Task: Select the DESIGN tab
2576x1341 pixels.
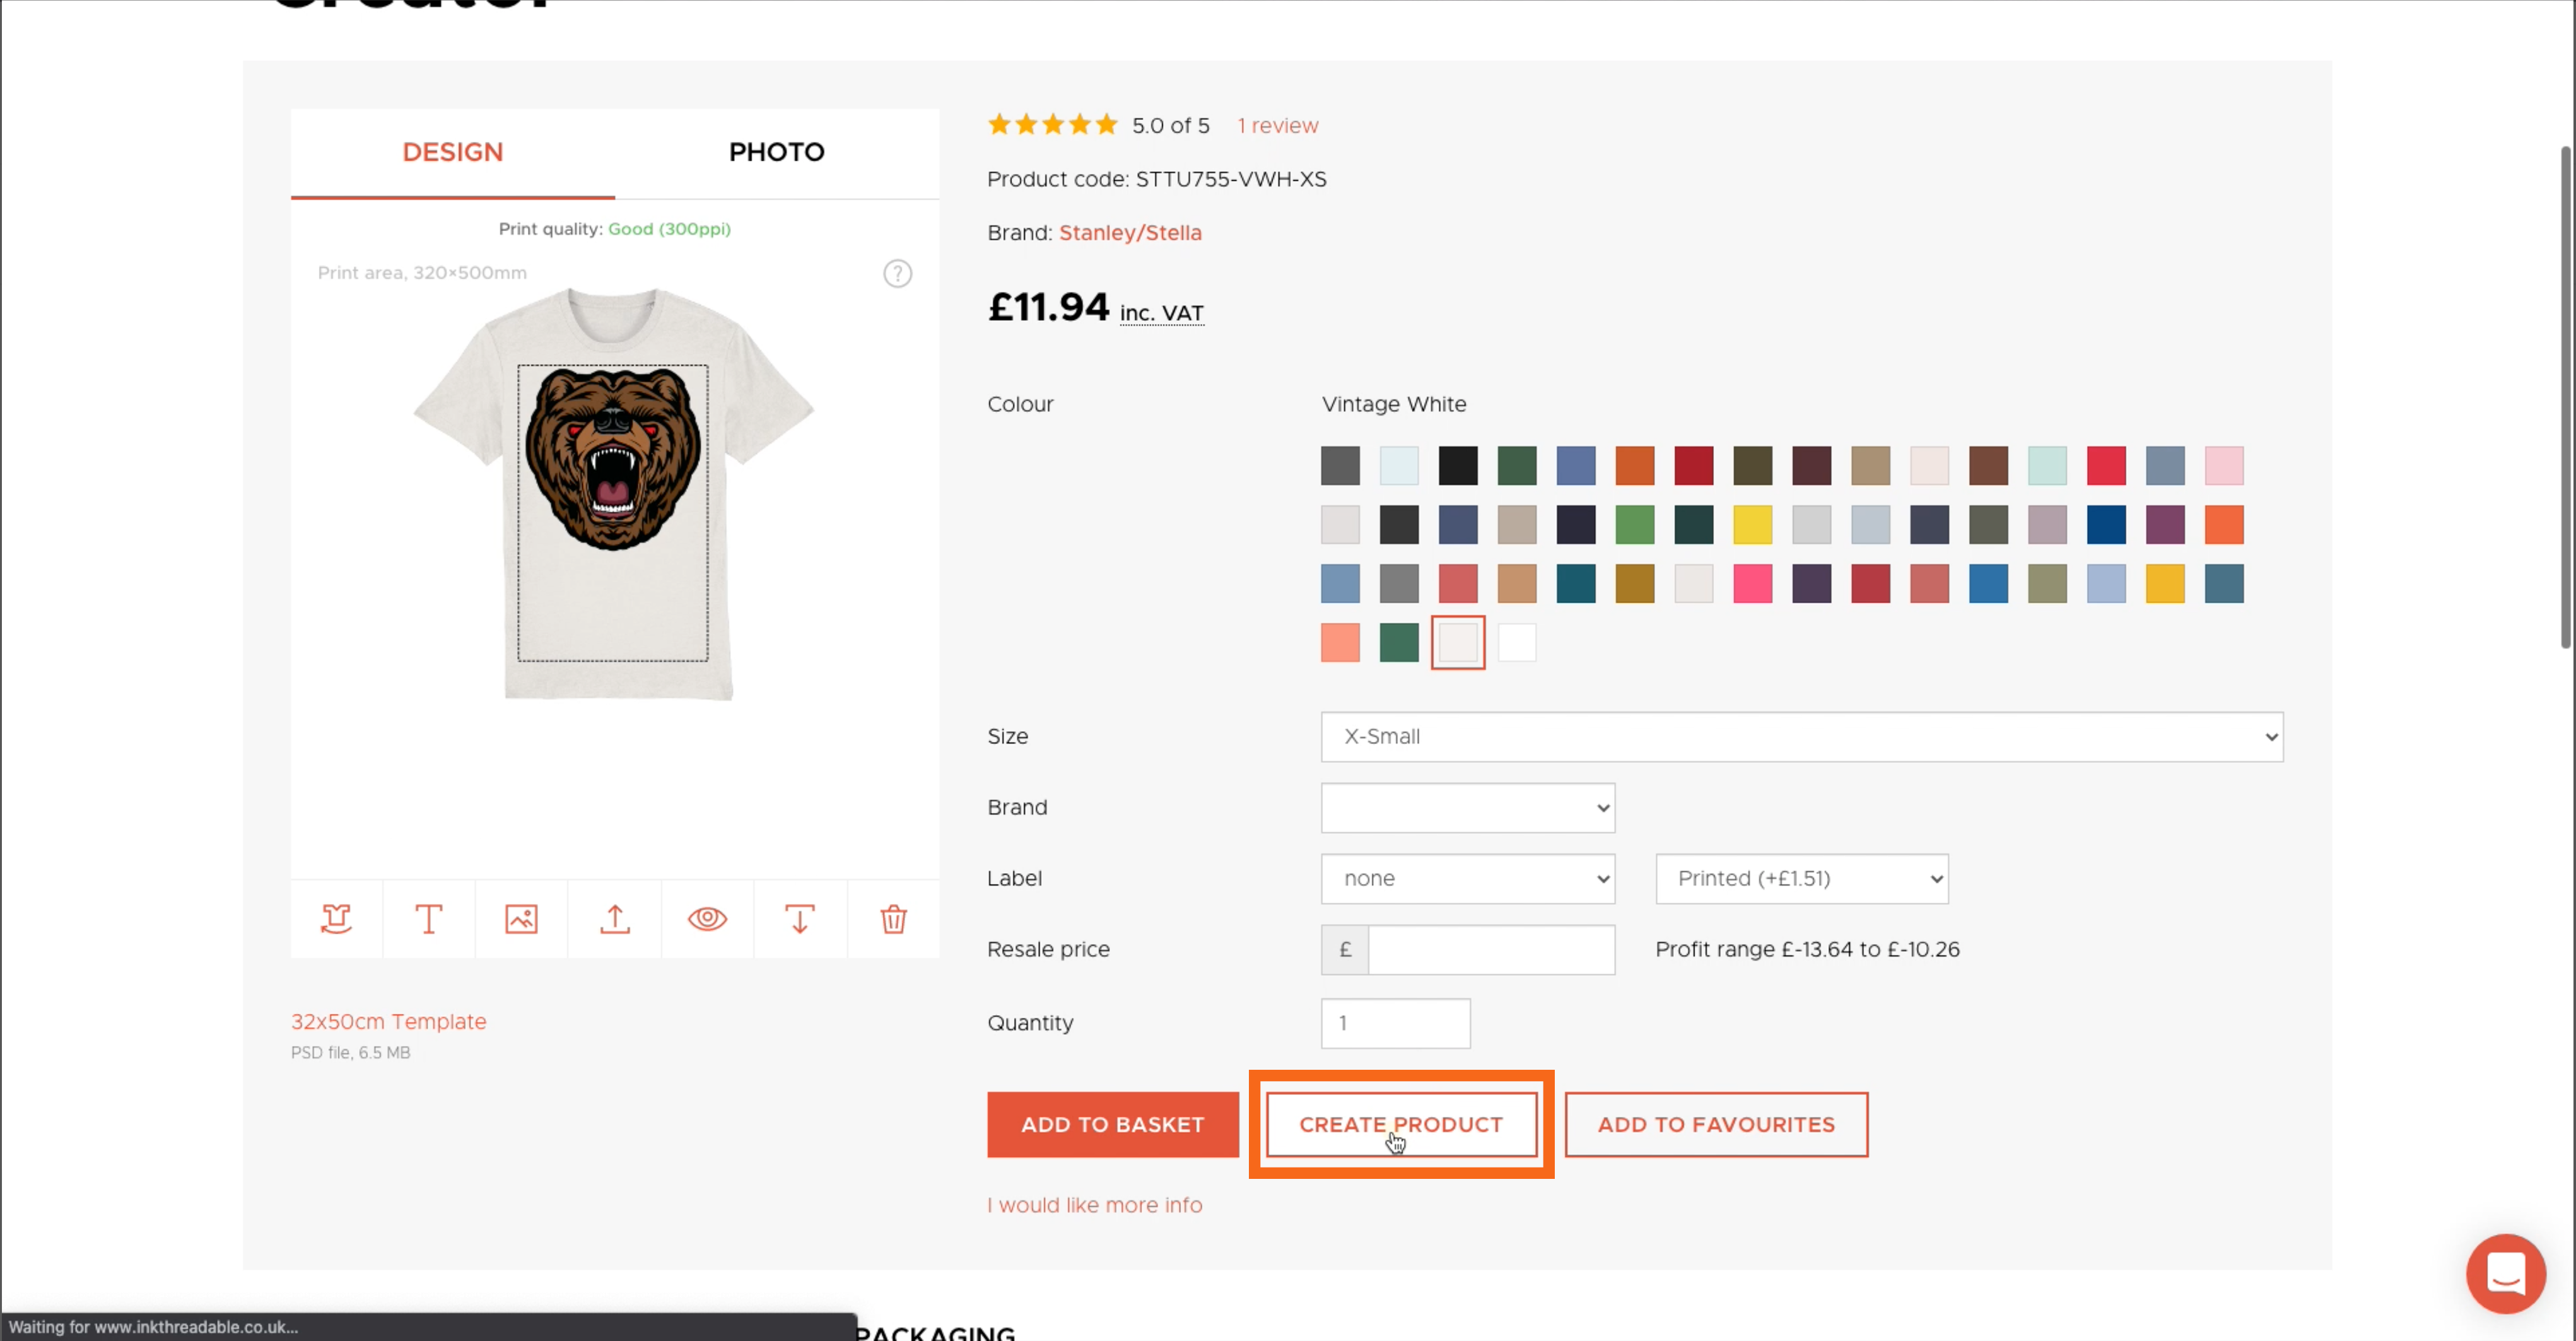Action: (x=452, y=152)
